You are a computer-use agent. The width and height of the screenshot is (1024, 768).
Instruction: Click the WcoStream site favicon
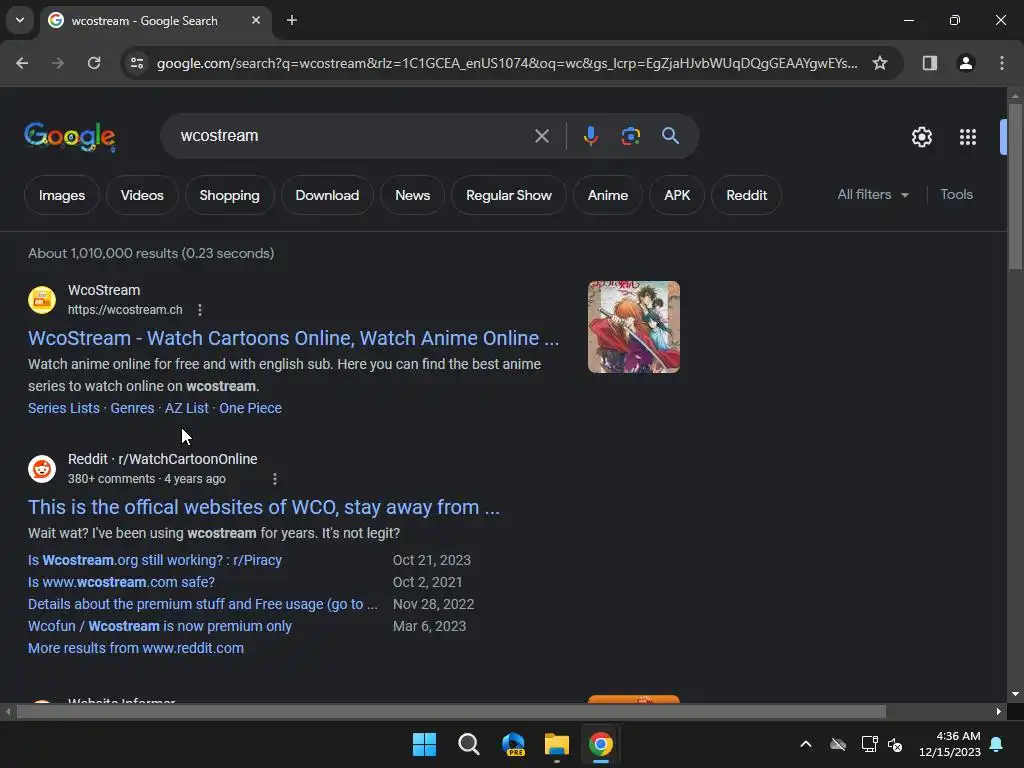42,300
